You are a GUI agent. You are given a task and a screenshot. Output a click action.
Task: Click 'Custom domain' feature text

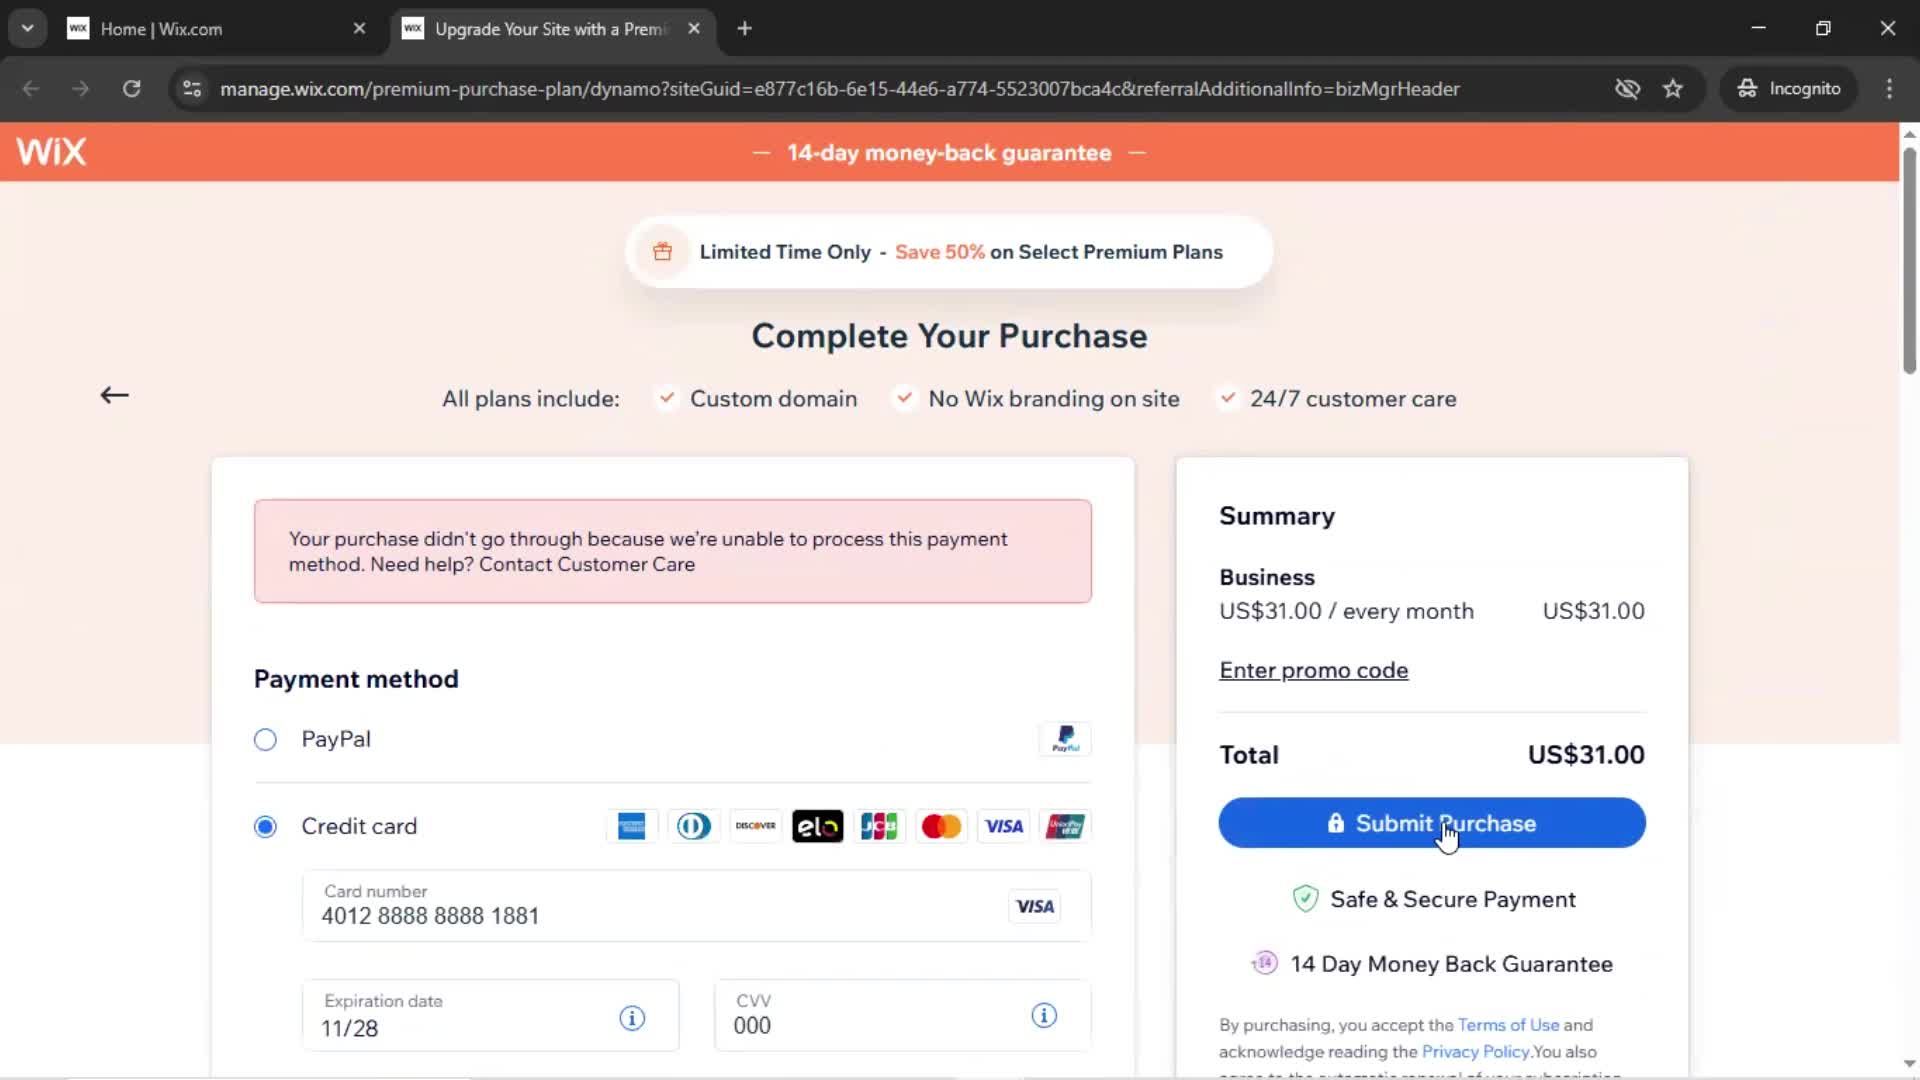(x=773, y=398)
